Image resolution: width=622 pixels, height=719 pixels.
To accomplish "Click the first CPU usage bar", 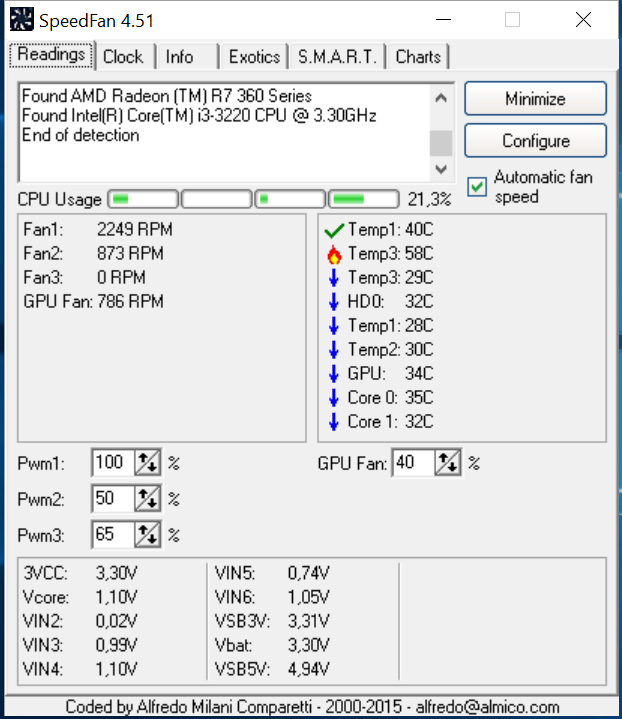I will pyautogui.click(x=143, y=199).
